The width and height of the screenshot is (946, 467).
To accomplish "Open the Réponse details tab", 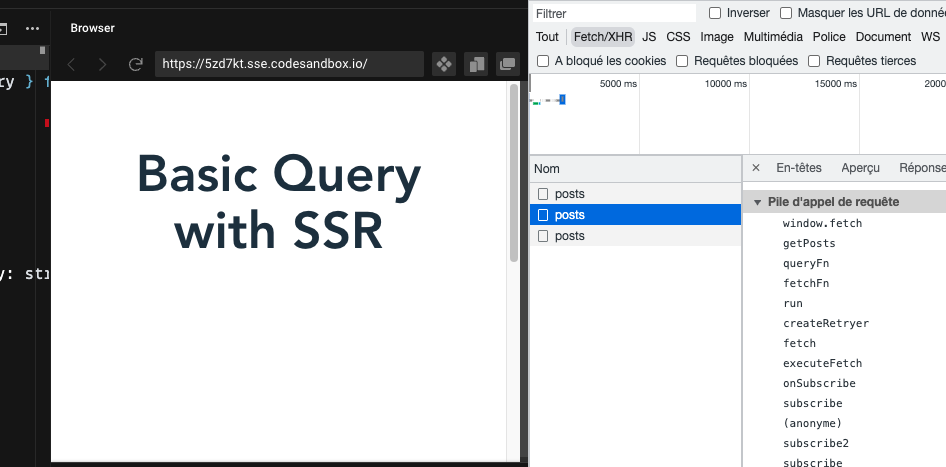I will (922, 168).
